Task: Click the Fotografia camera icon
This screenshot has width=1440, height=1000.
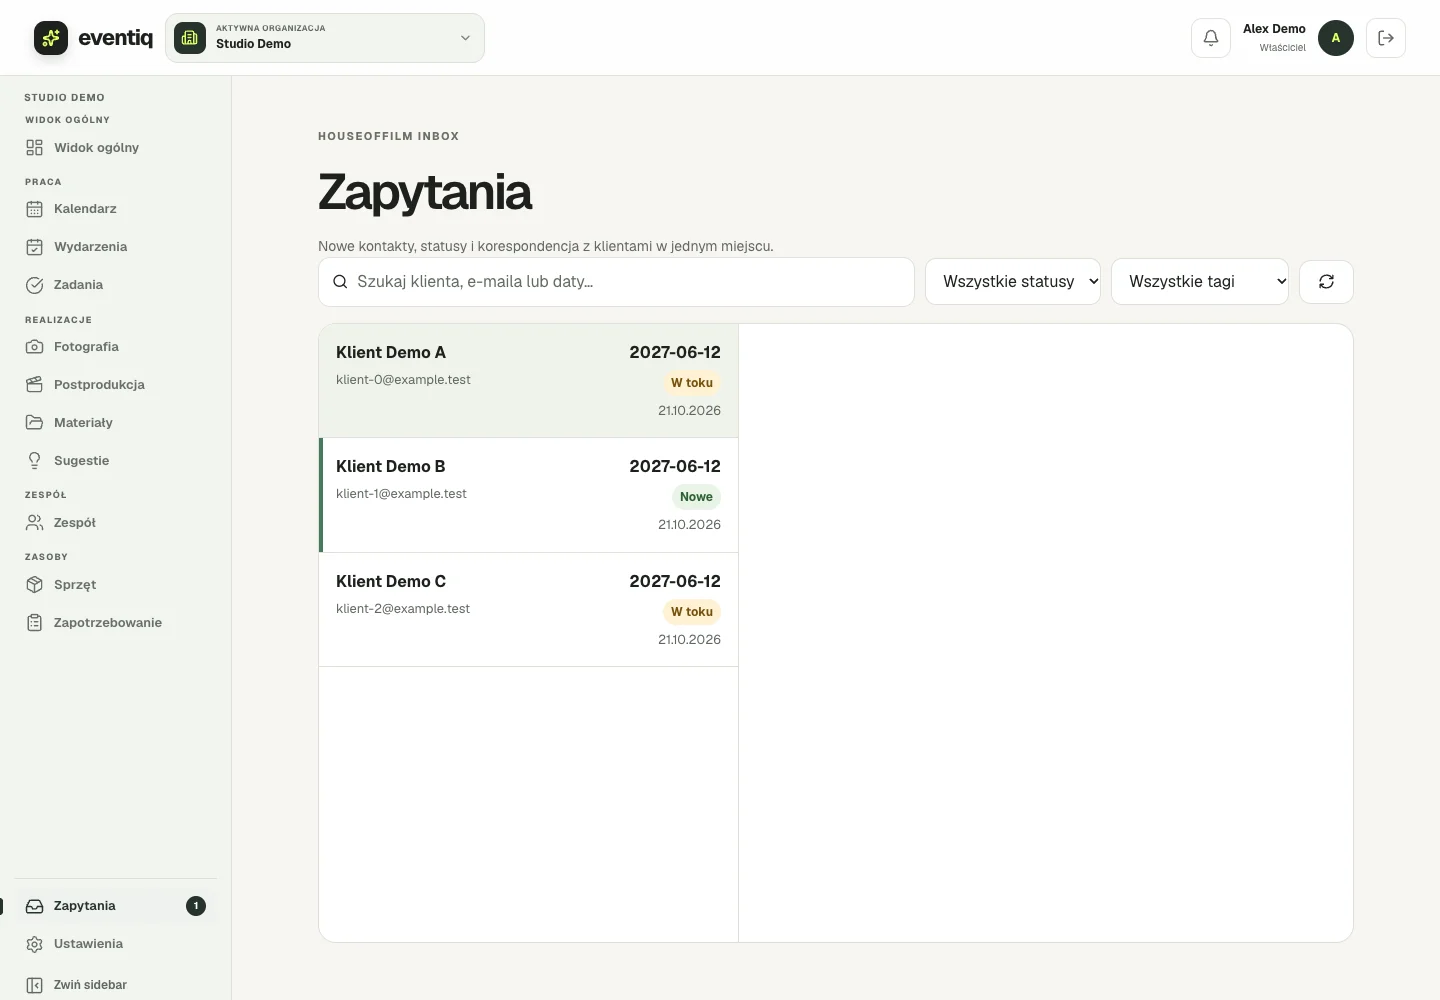Action: [x=35, y=347]
